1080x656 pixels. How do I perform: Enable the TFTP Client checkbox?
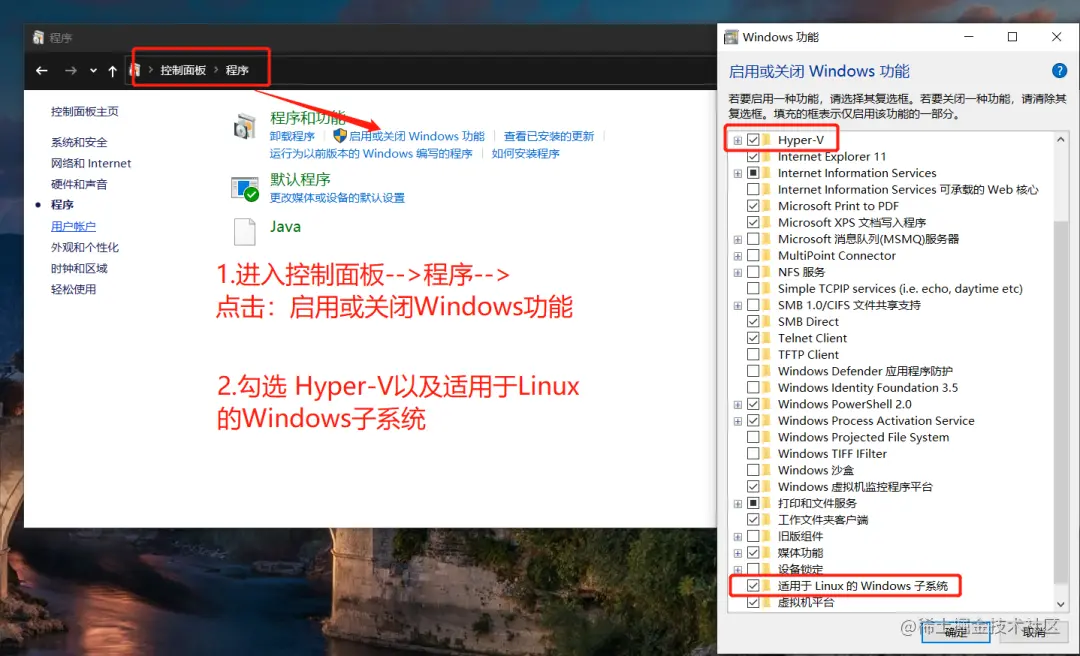tap(753, 355)
